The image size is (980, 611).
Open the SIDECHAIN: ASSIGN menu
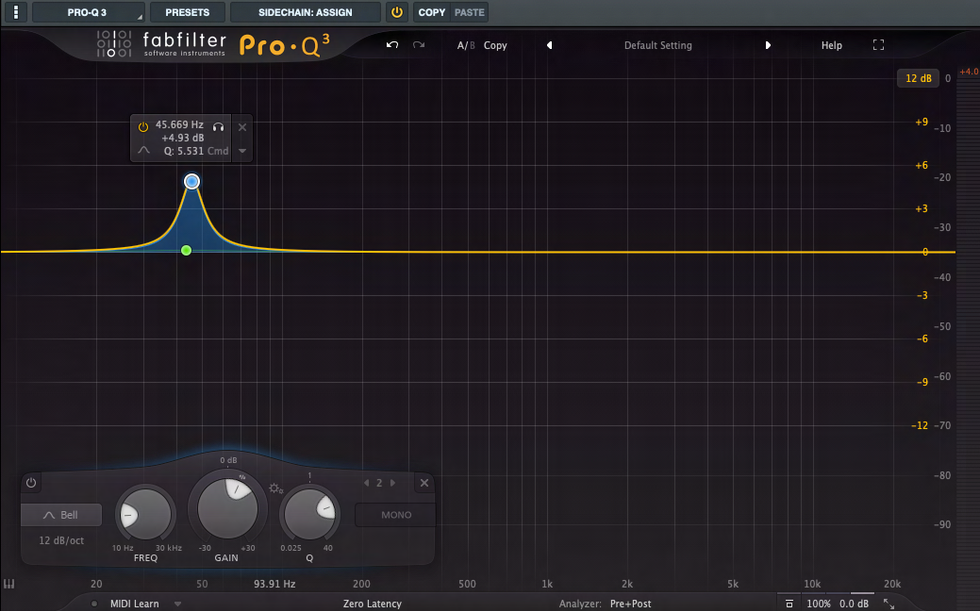(x=305, y=12)
